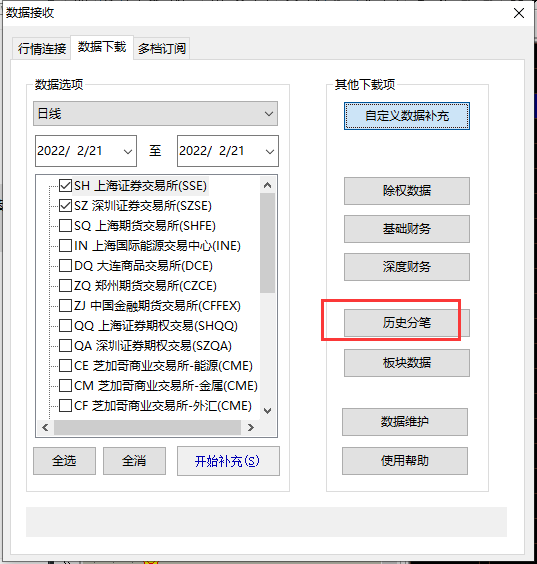Check IN 上海国际能源交易中心(INE)
Screen dimensions: 537x564
coord(65,246)
